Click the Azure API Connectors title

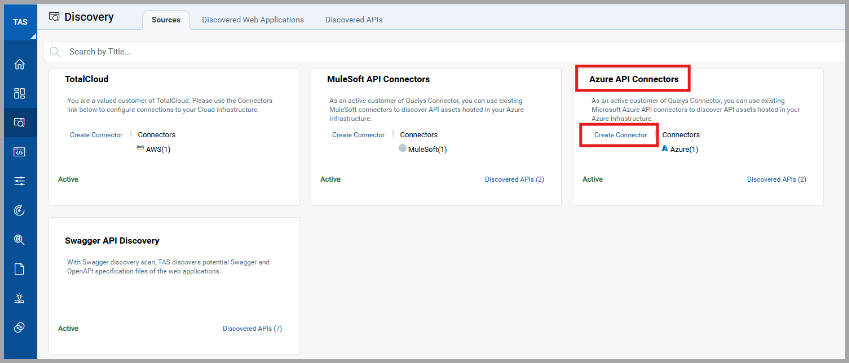(x=634, y=79)
